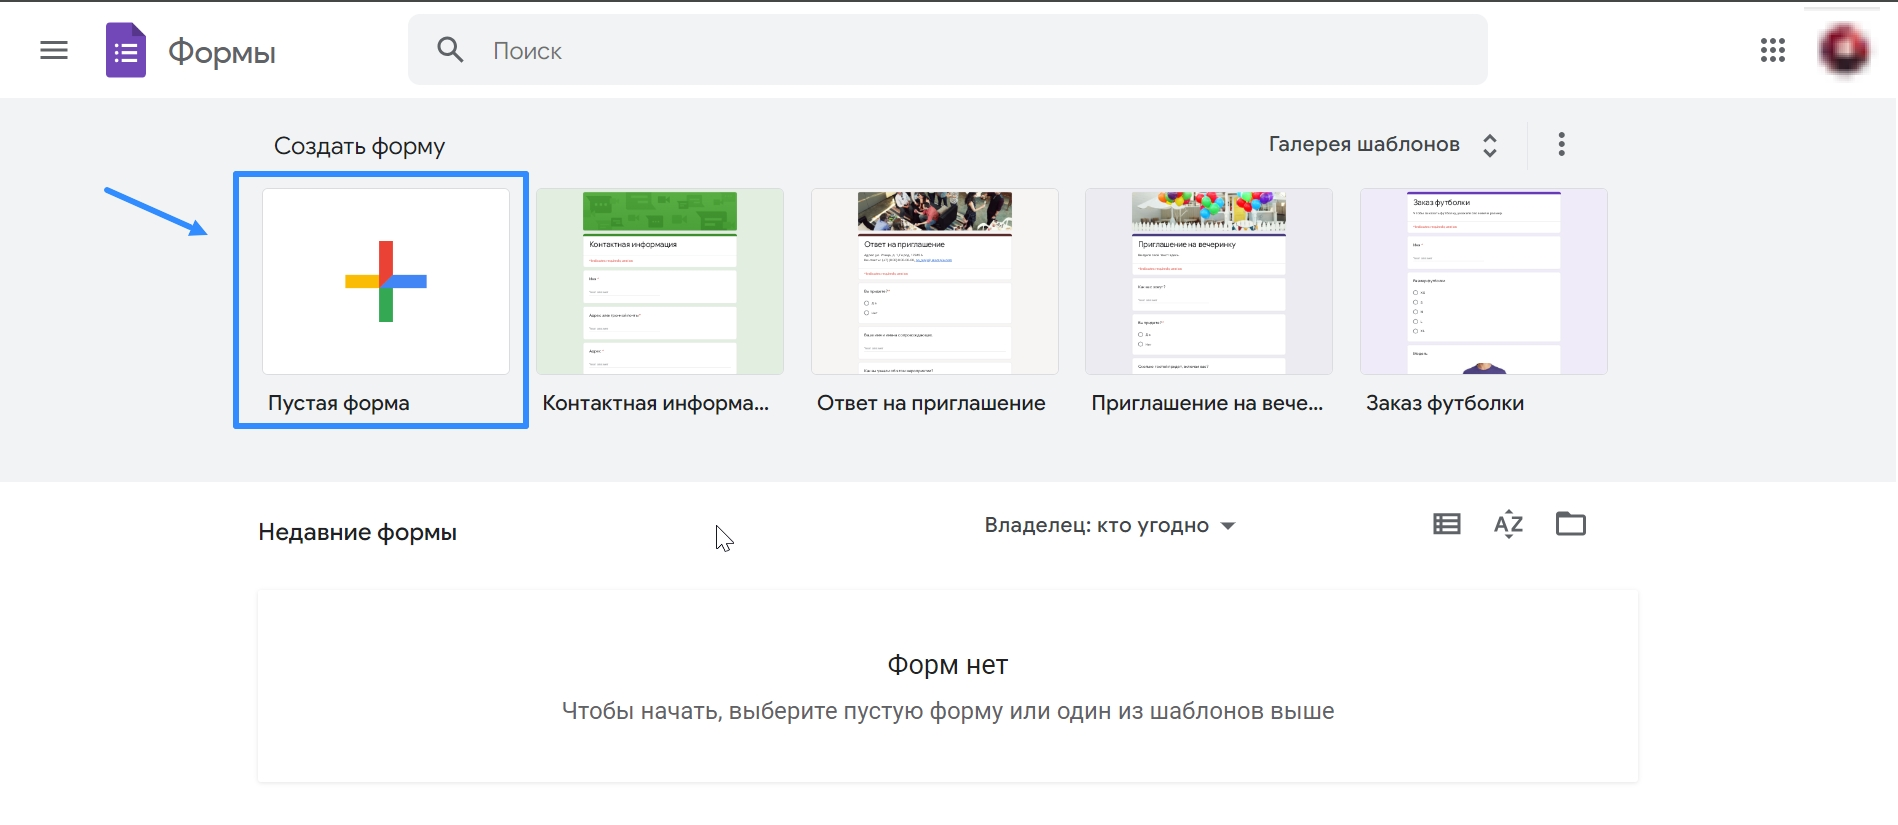1898x825 pixels.
Task: Open the account profile avatar
Action: (1843, 50)
